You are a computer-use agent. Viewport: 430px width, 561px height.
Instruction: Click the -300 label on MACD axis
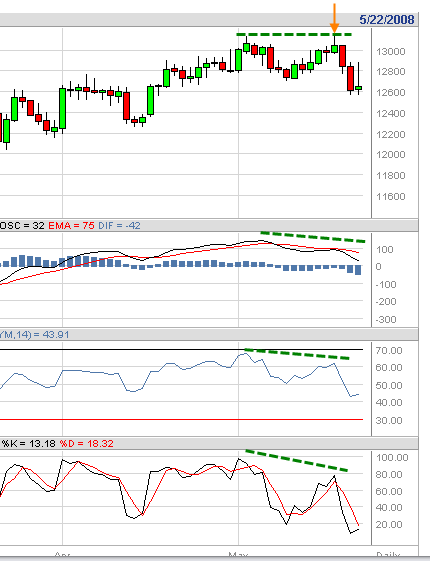[386, 319]
